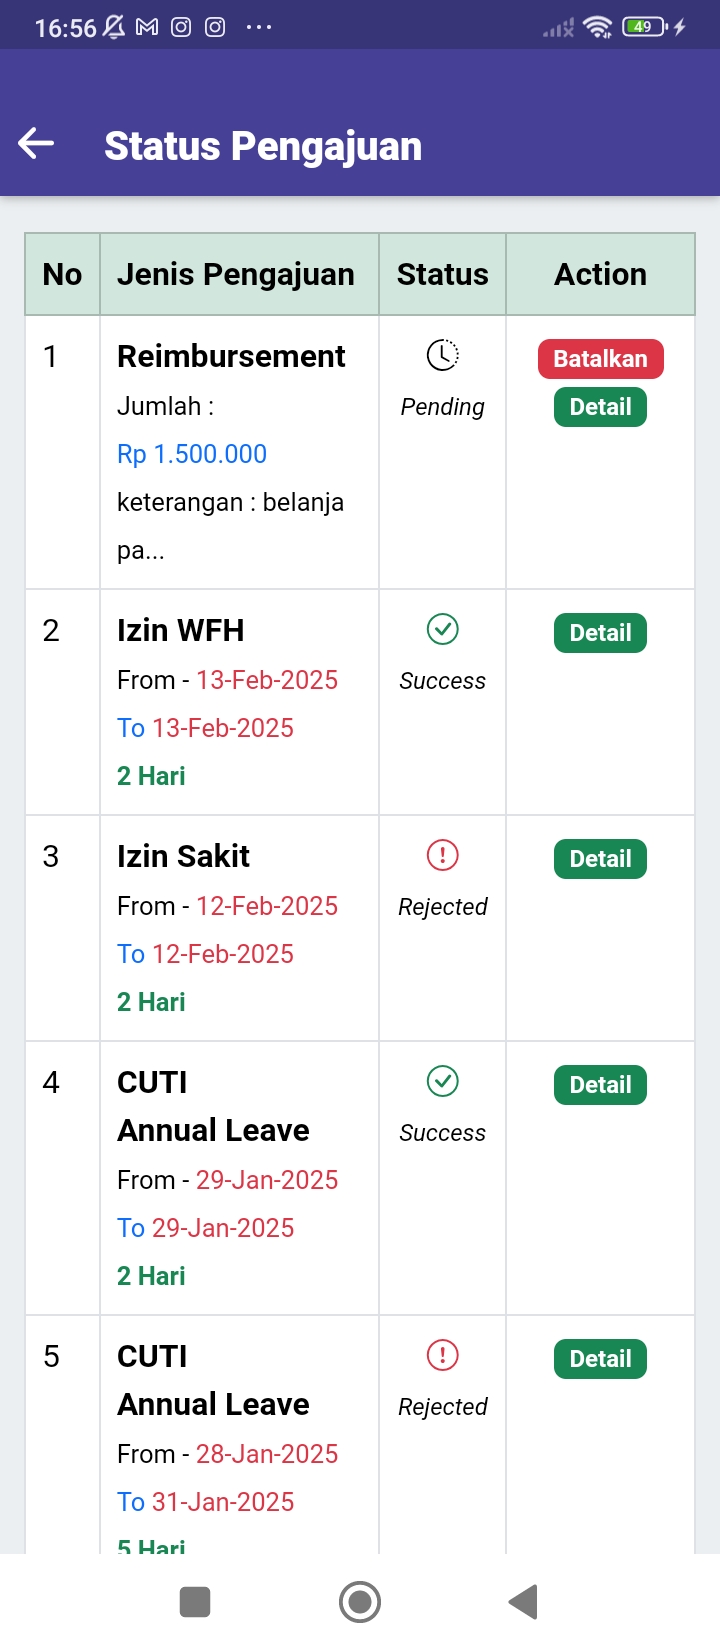
Task: Open Detail for 28-Jan-2025 Annual Leave
Action: point(600,1359)
